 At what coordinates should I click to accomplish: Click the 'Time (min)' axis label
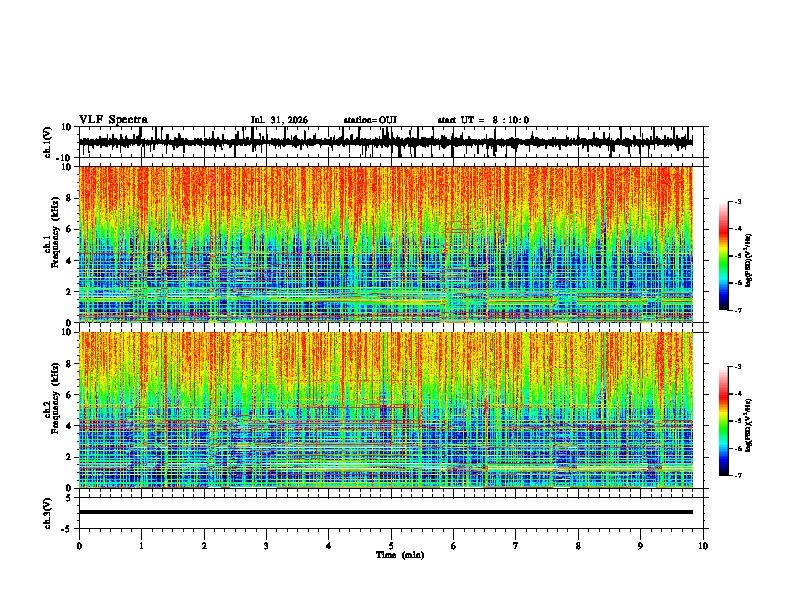point(400,555)
